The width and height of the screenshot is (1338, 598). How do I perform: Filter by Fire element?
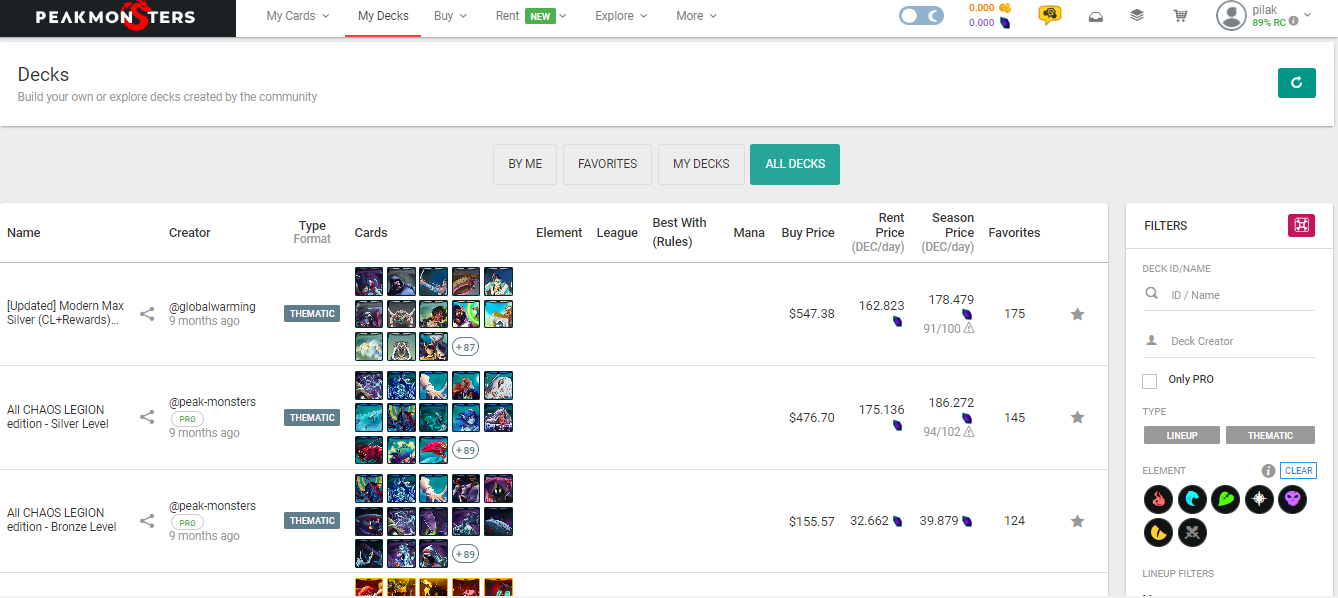point(1159,499)
